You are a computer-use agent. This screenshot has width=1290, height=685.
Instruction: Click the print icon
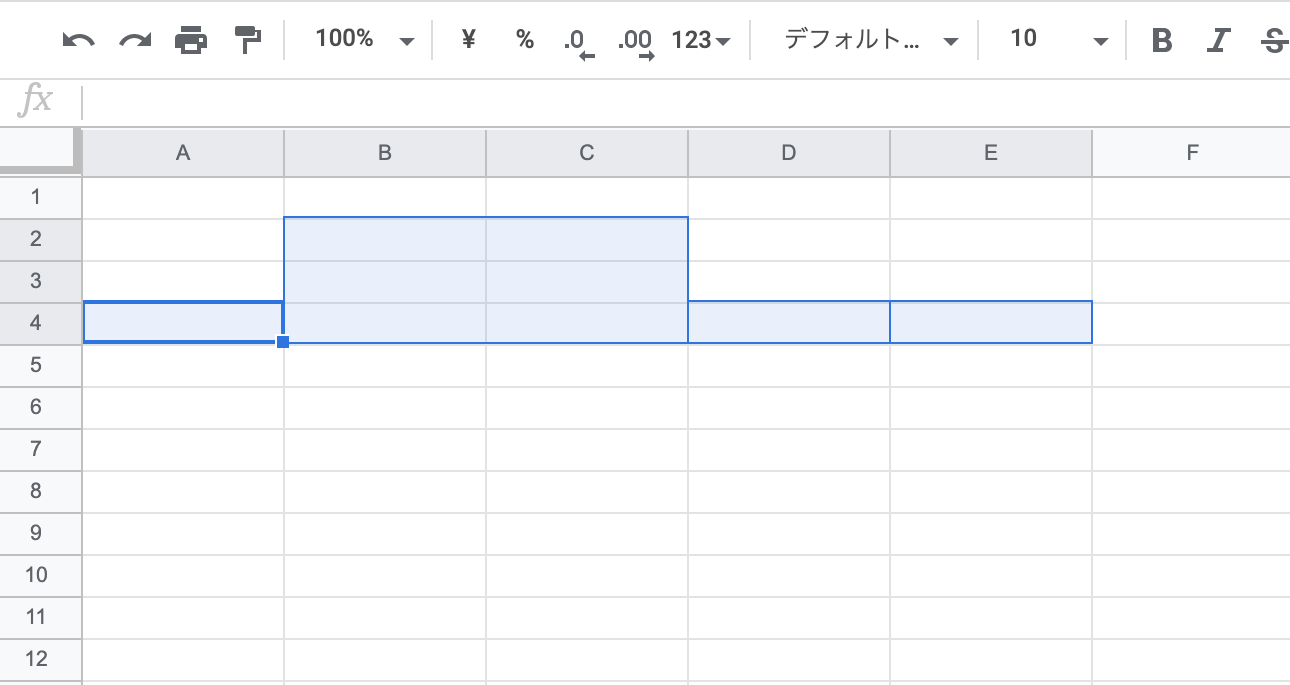click(191, 40)
